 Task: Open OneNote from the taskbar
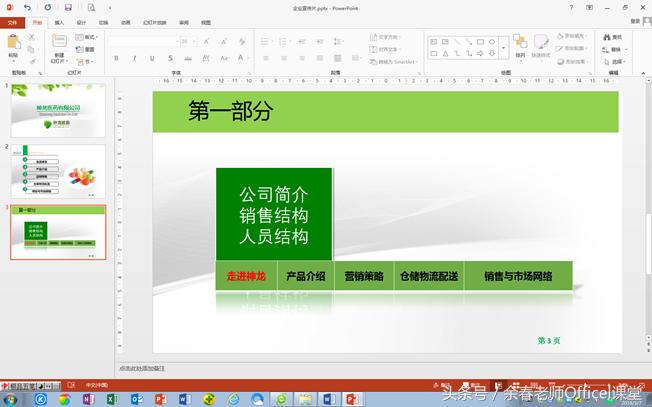(x=88, y=400)
